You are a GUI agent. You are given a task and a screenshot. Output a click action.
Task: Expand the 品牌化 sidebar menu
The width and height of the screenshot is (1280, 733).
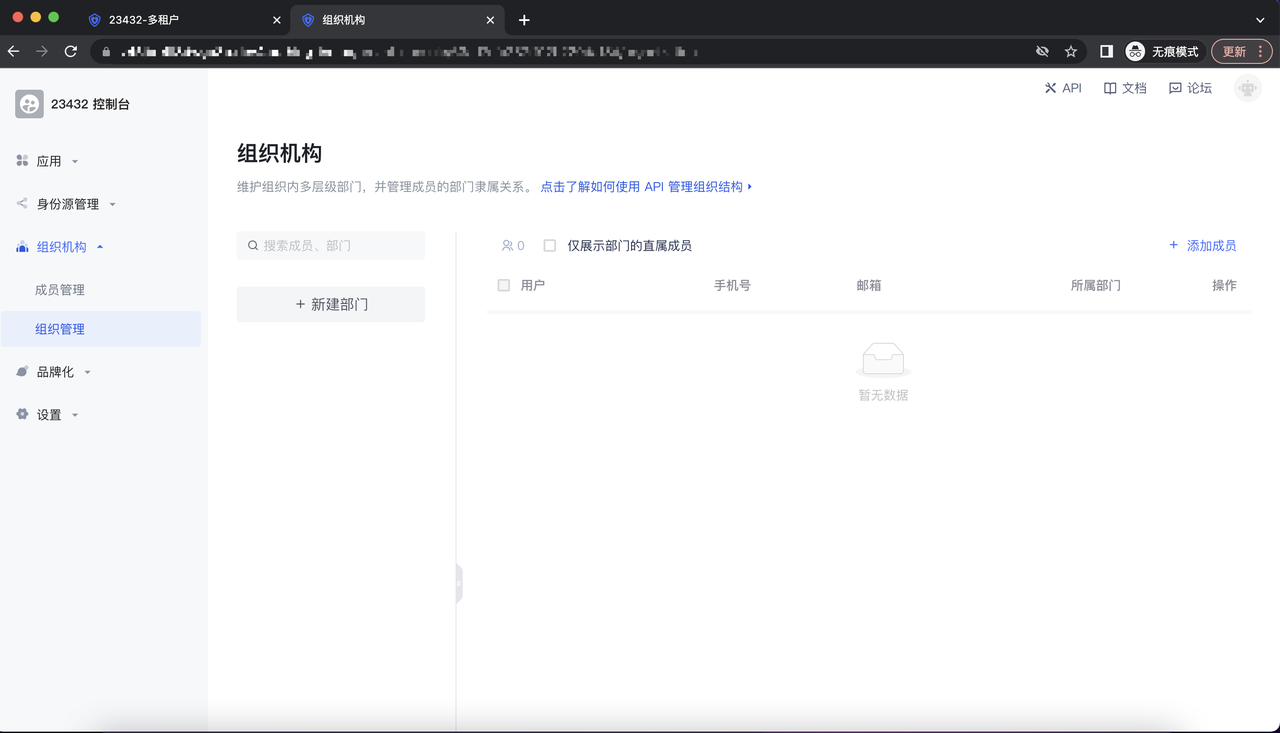(x=55, y=372)
